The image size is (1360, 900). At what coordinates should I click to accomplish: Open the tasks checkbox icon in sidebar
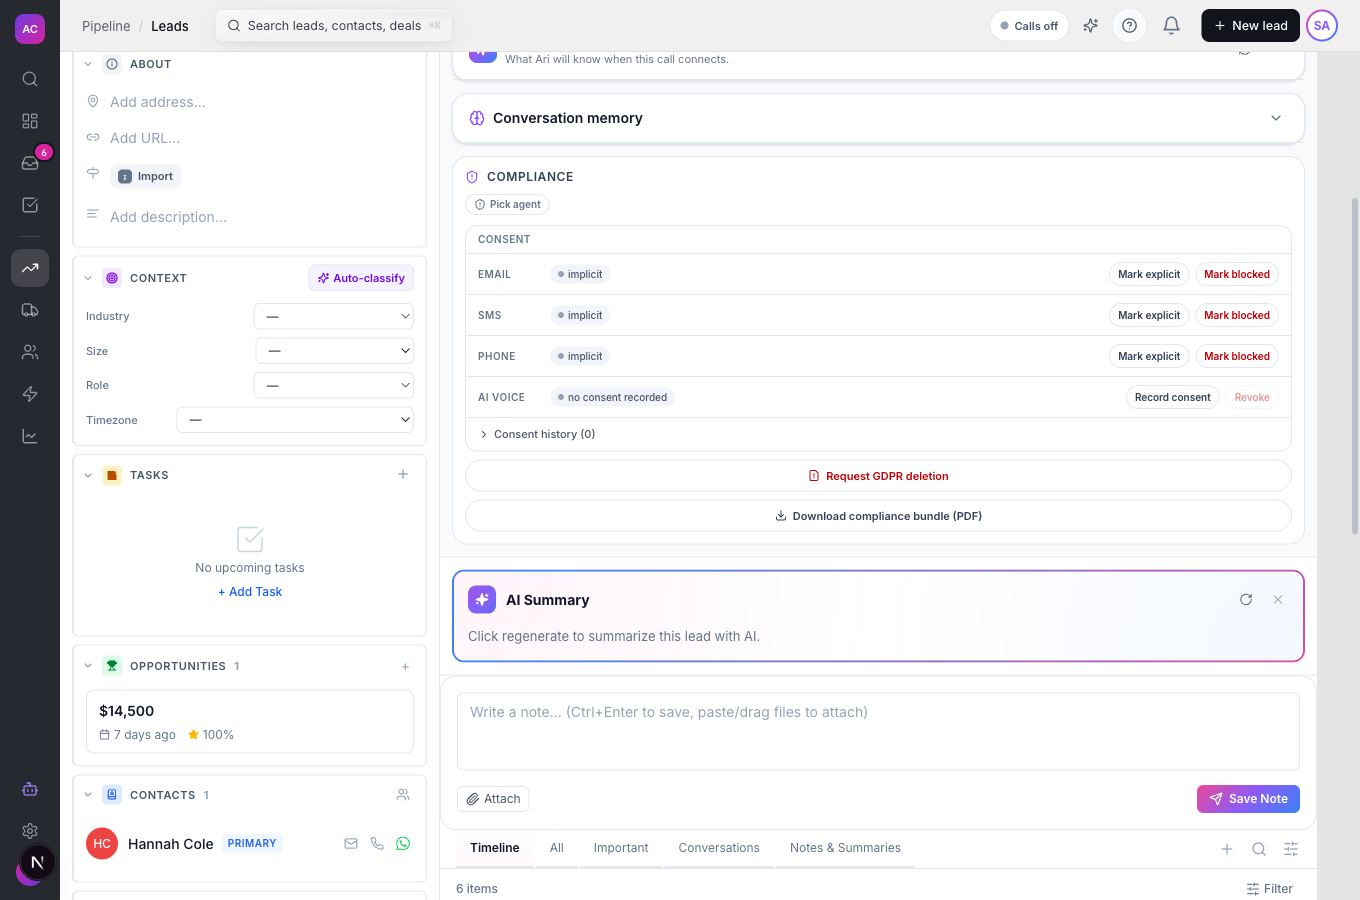pyautogui.click(x=30, y=205)
